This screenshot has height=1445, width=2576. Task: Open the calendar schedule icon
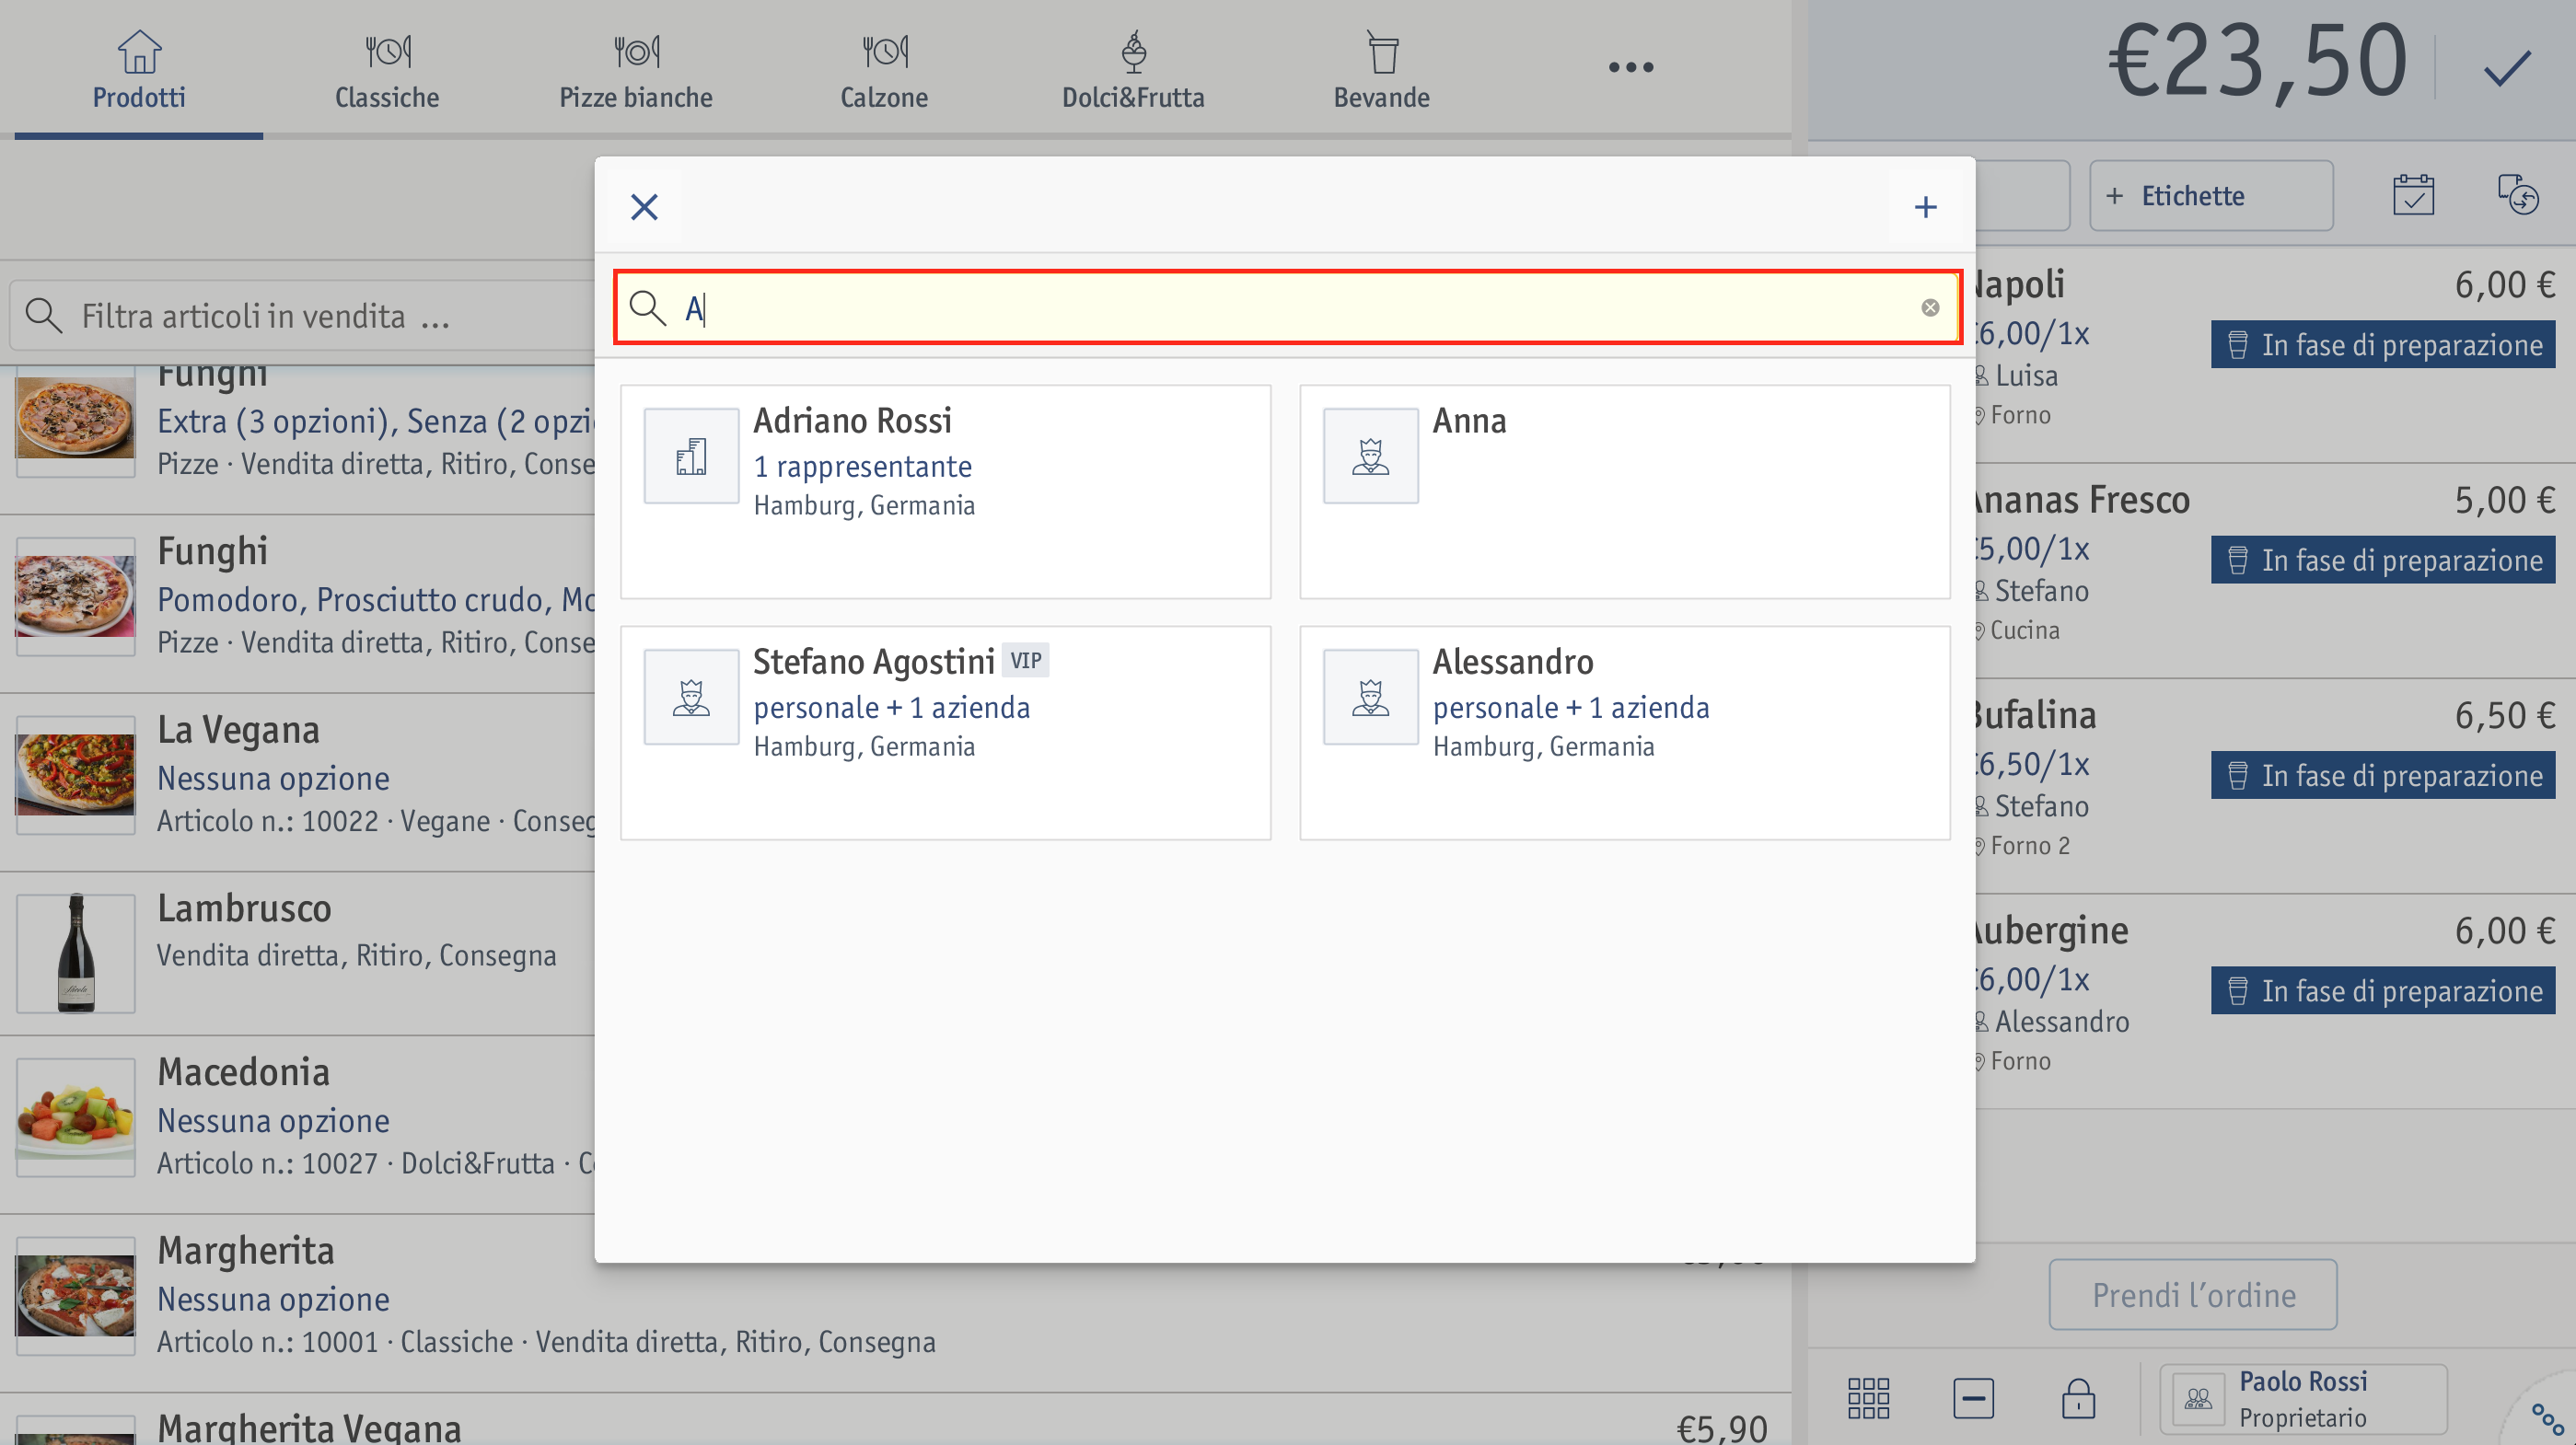pos(2413,195)
